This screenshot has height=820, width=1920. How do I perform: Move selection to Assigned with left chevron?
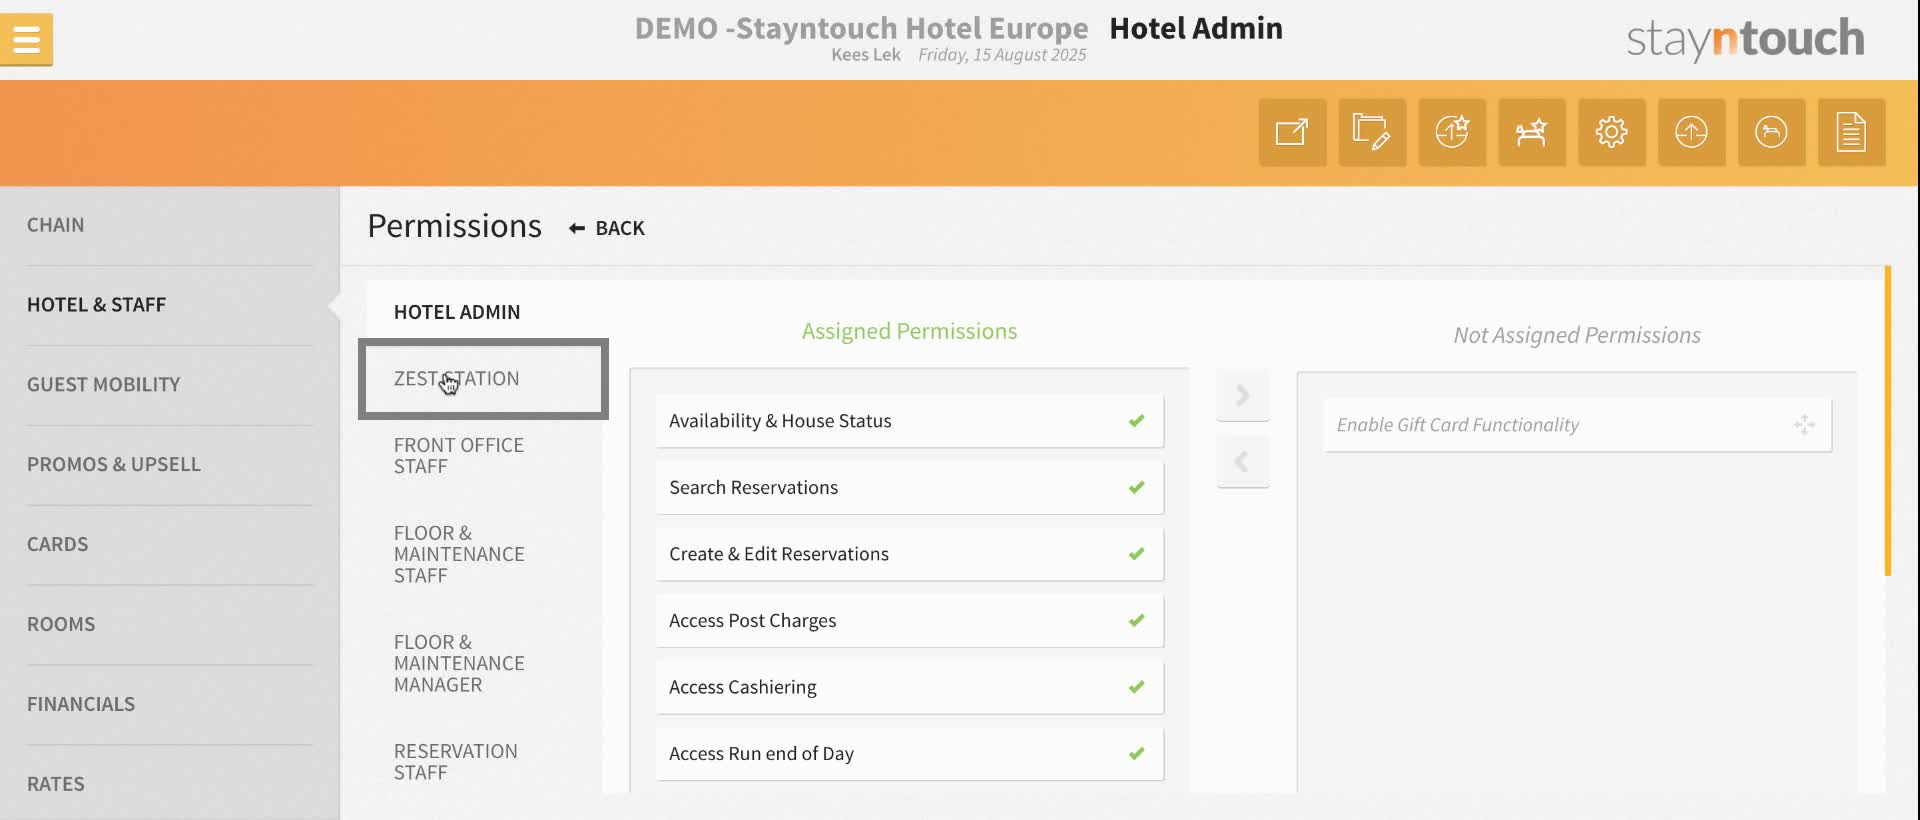pos(1243,462)
